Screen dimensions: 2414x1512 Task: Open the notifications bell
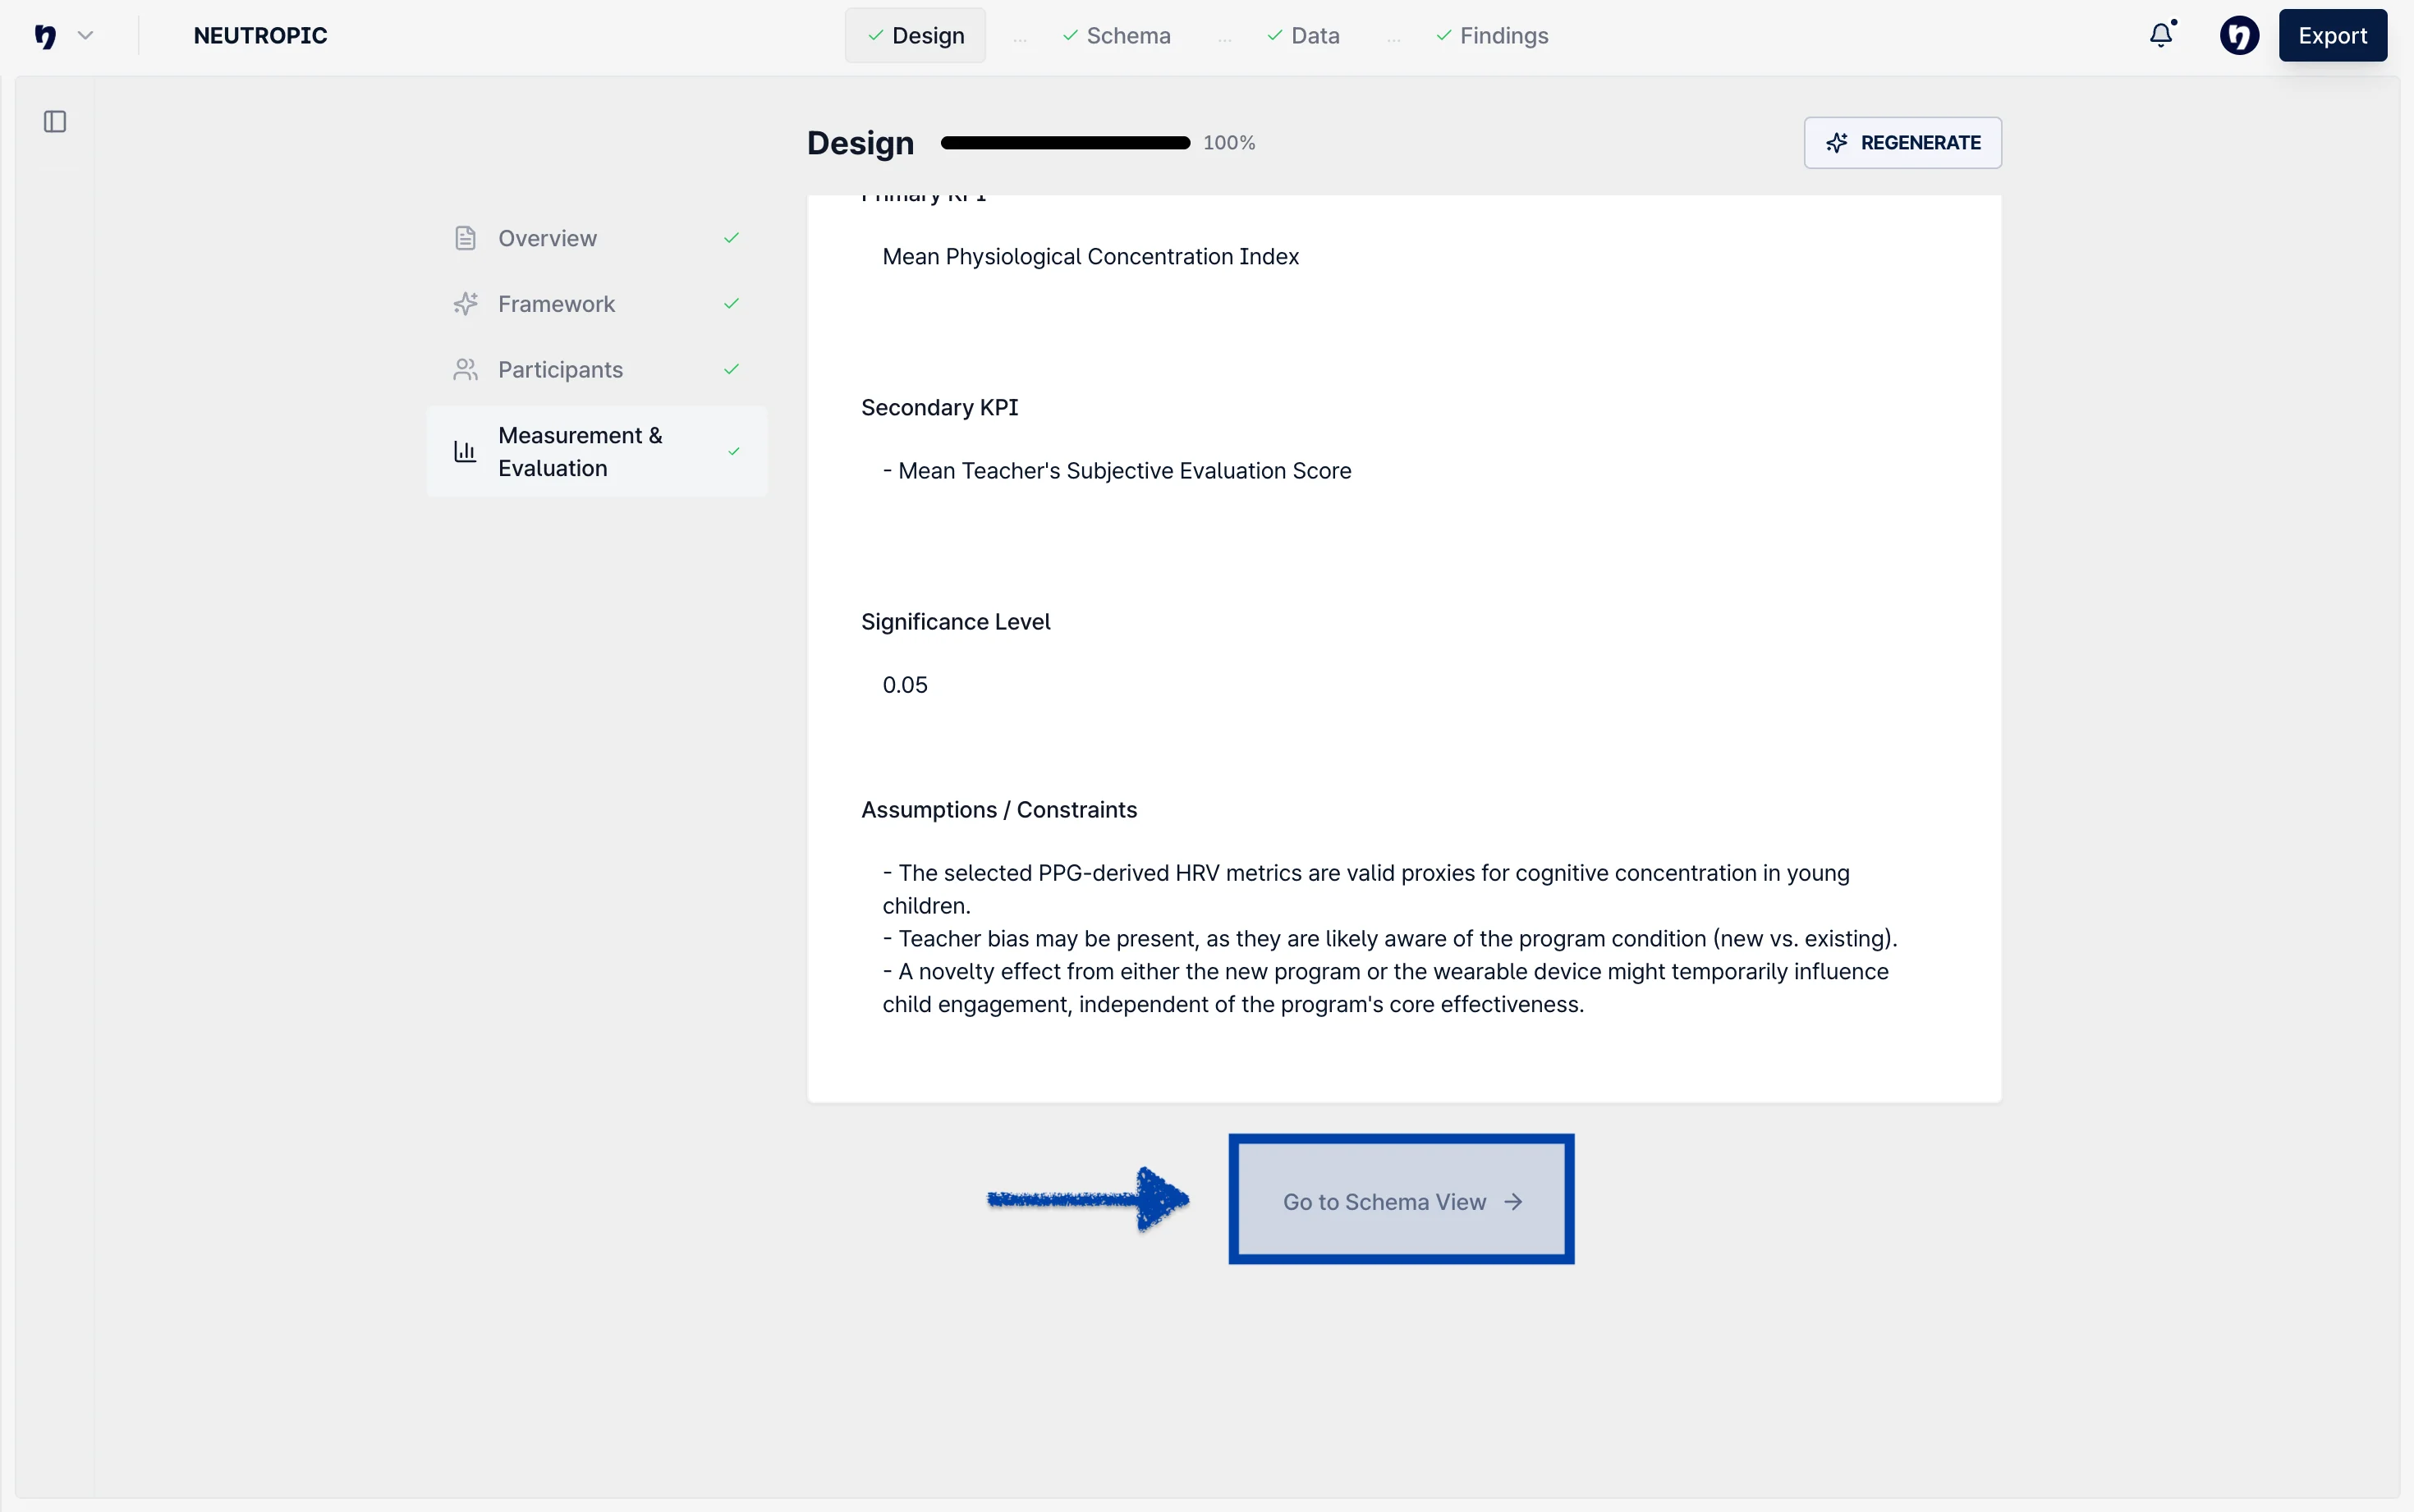coord(2162,35)
